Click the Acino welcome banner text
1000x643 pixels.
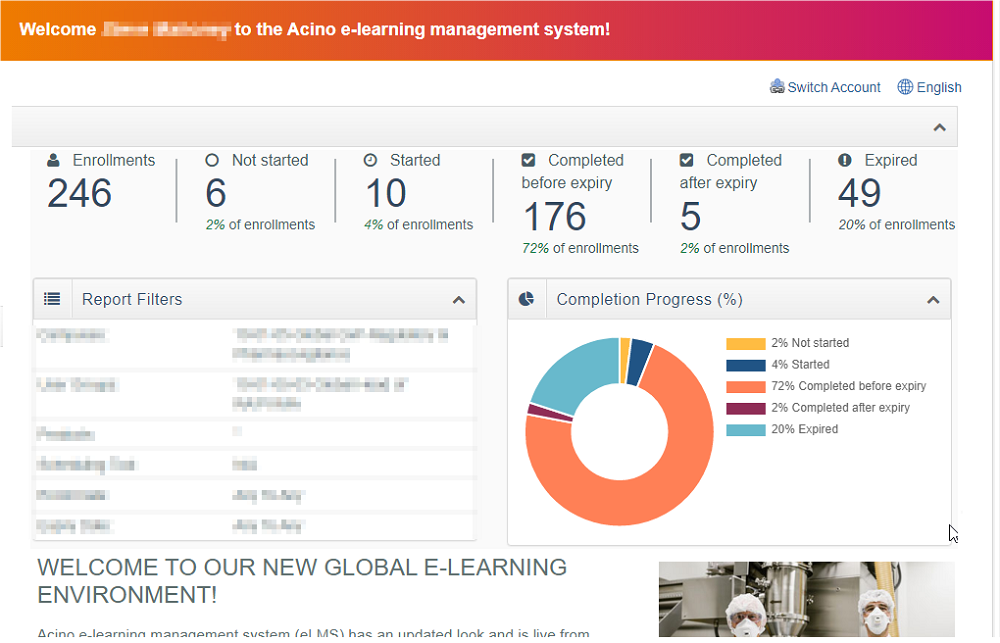(x=314, y=29)
